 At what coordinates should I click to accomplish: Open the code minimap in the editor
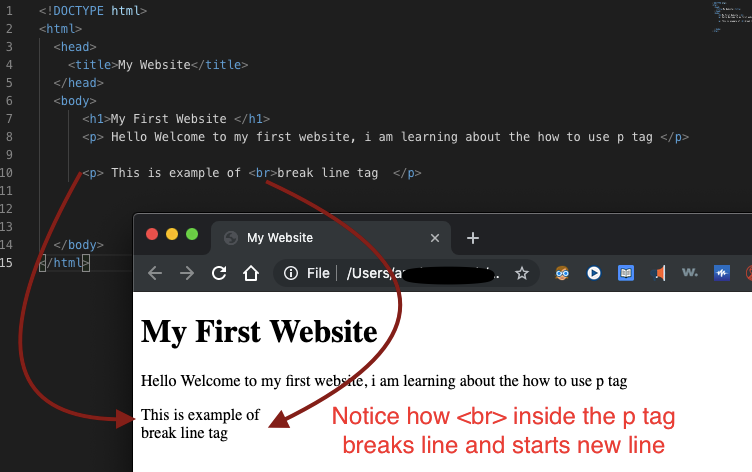coord(731,15)
